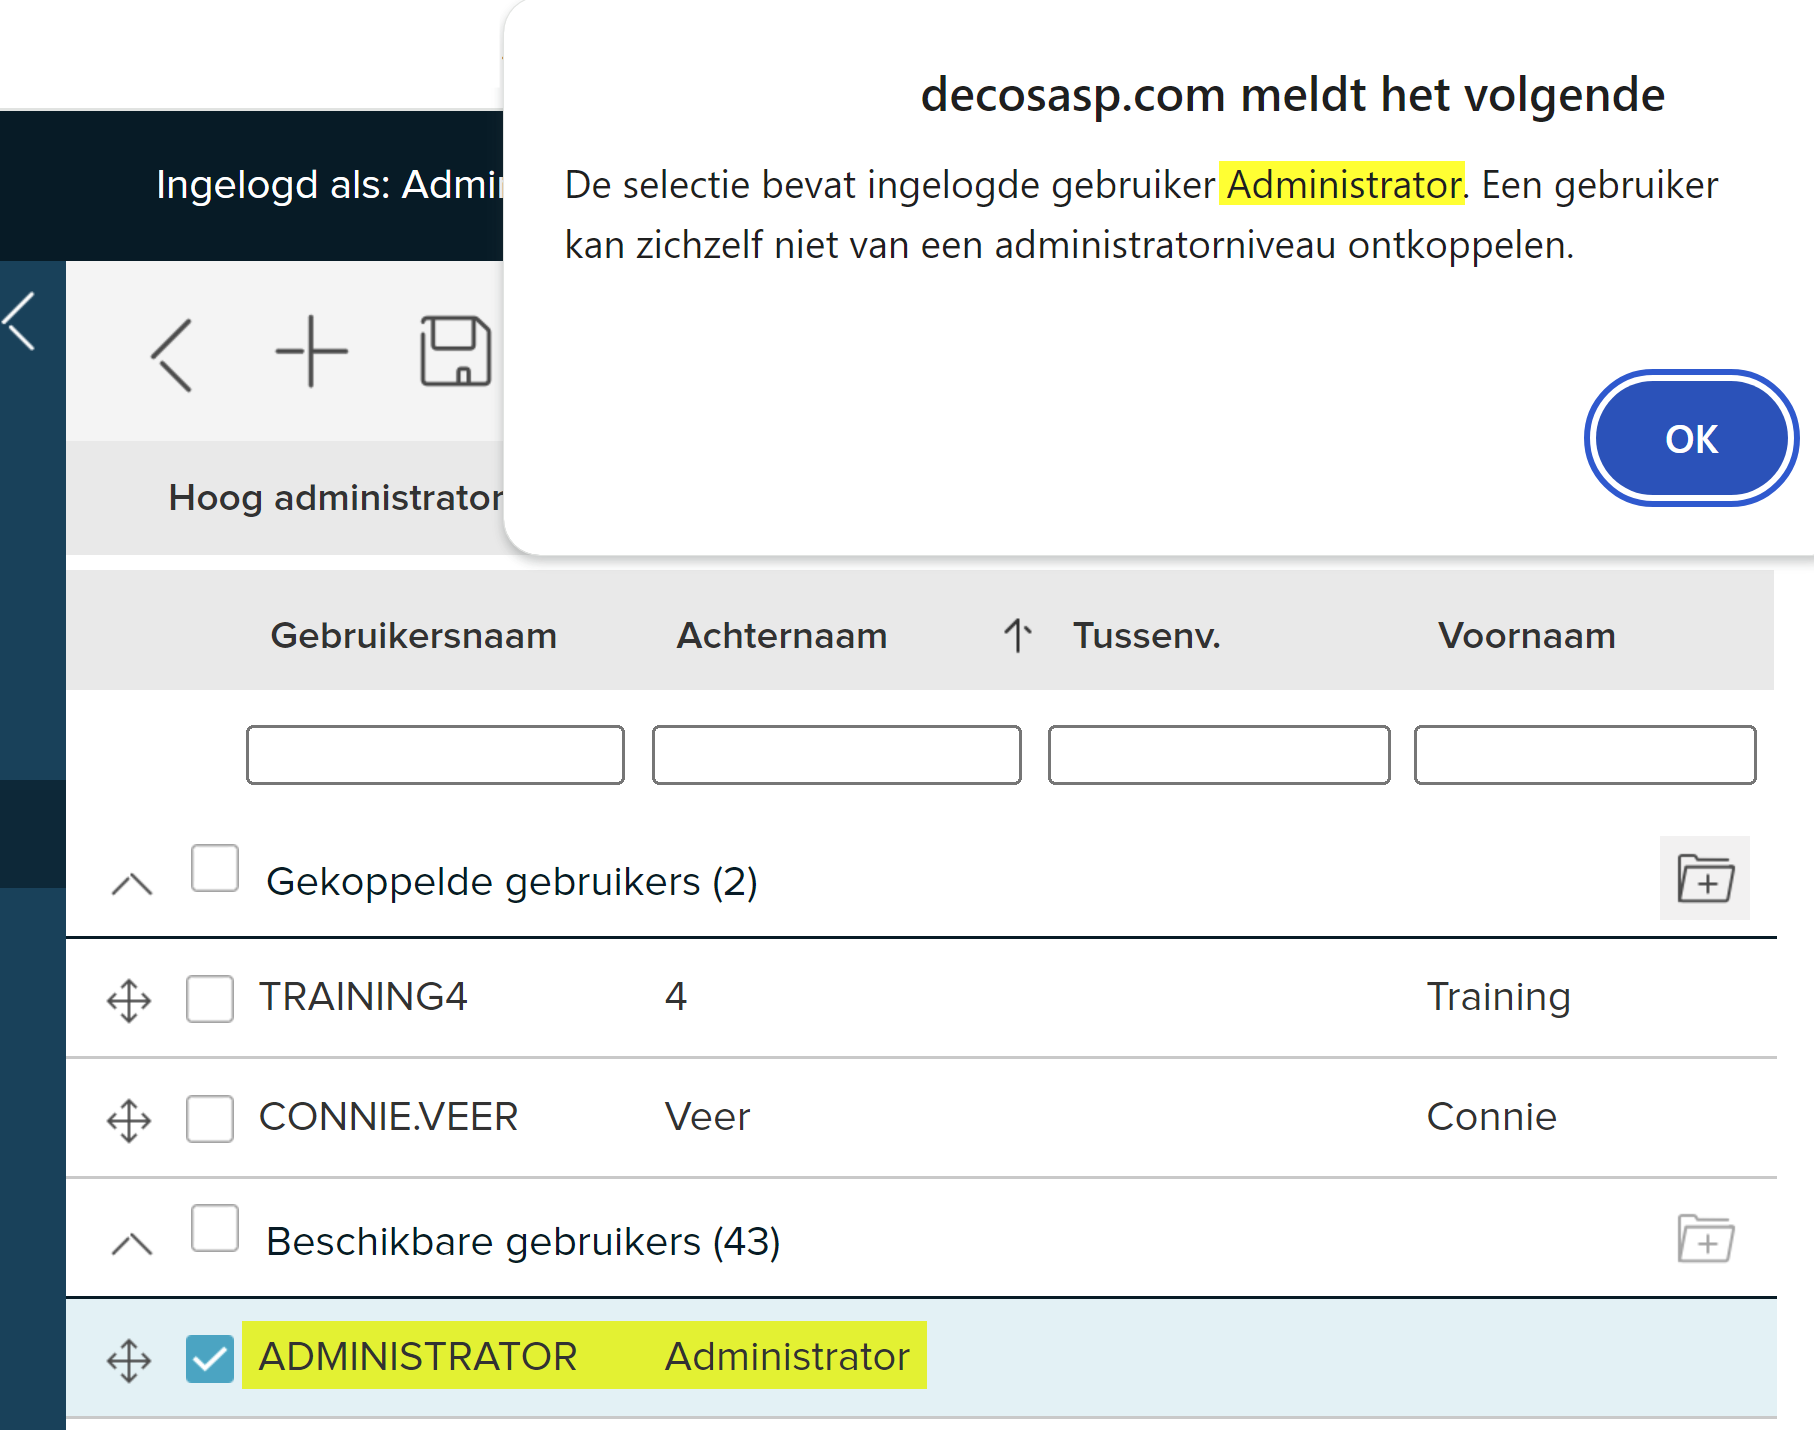Check the TRAINING4 user checkbox

(210, 998)
